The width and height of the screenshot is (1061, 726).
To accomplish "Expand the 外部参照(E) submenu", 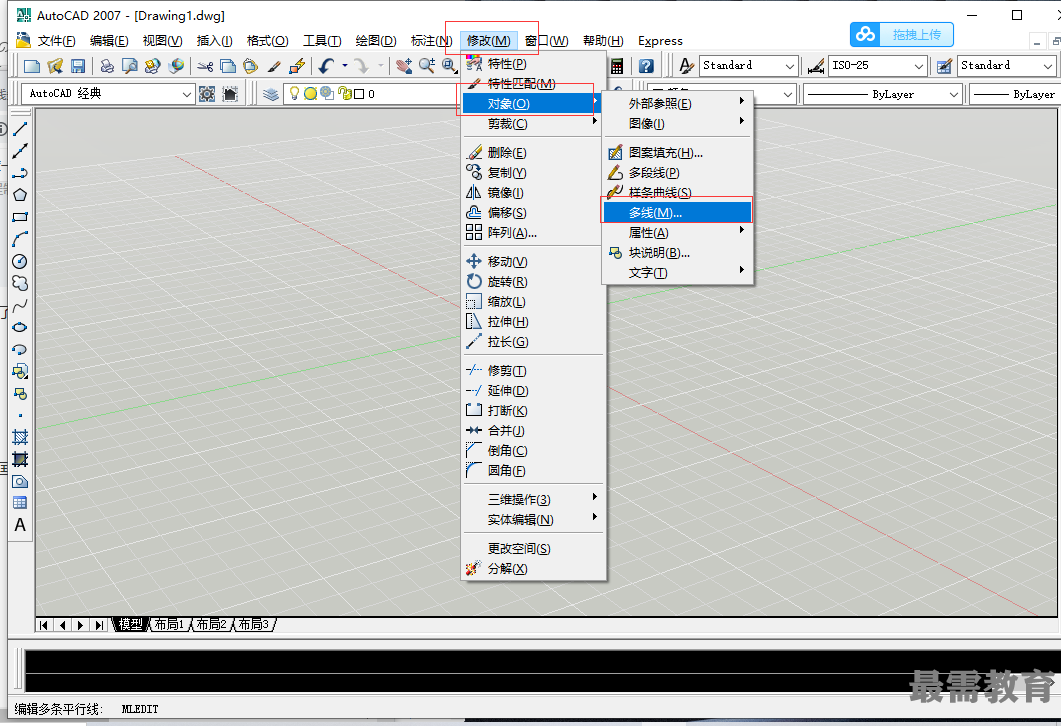I will pos(677,104).
